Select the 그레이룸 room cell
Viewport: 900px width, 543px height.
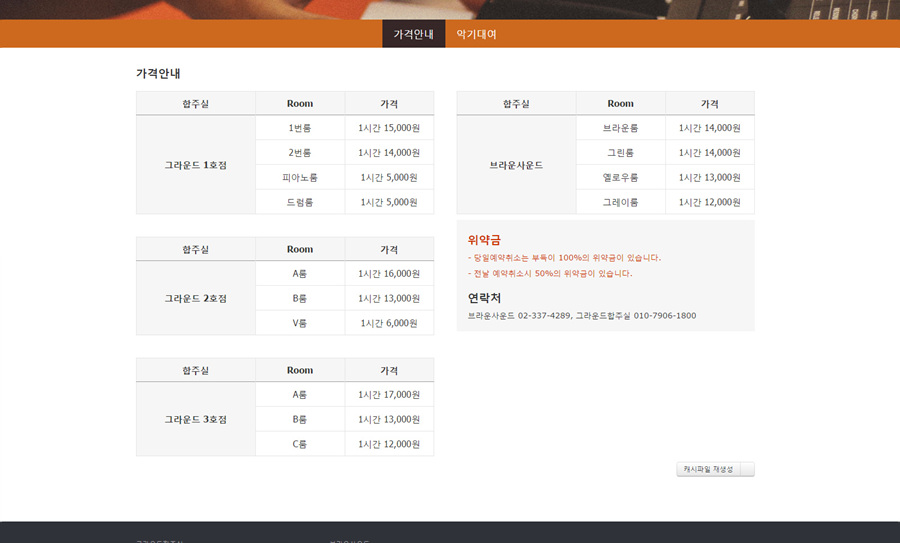click(620, 202)
